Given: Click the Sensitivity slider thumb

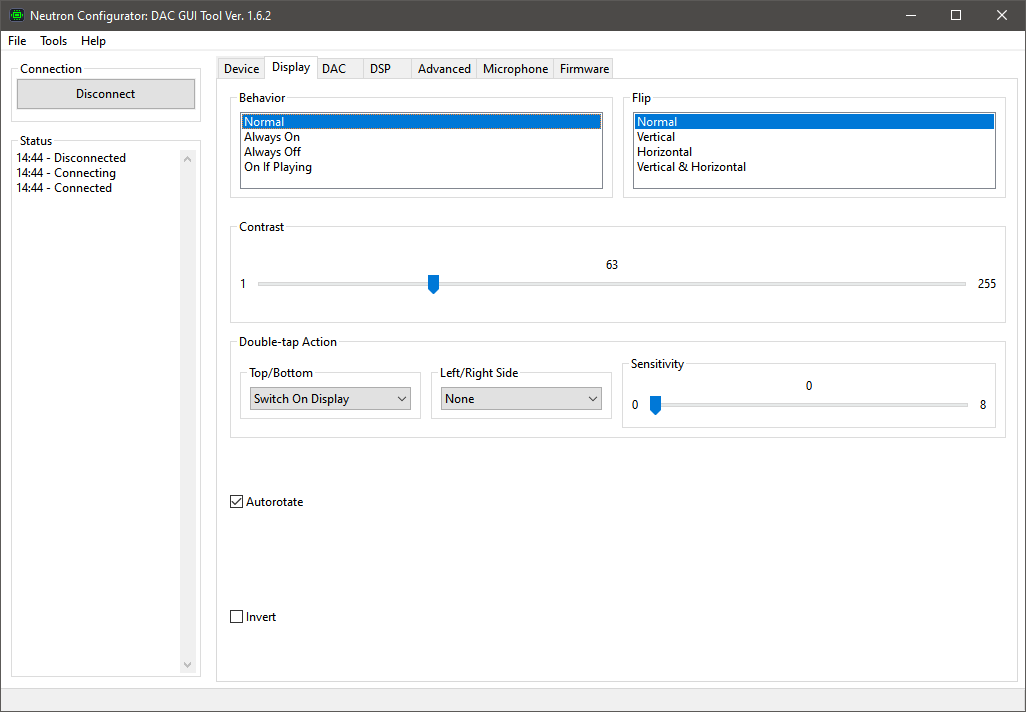Looking at the screenshot, I should (x=655, y=405).
